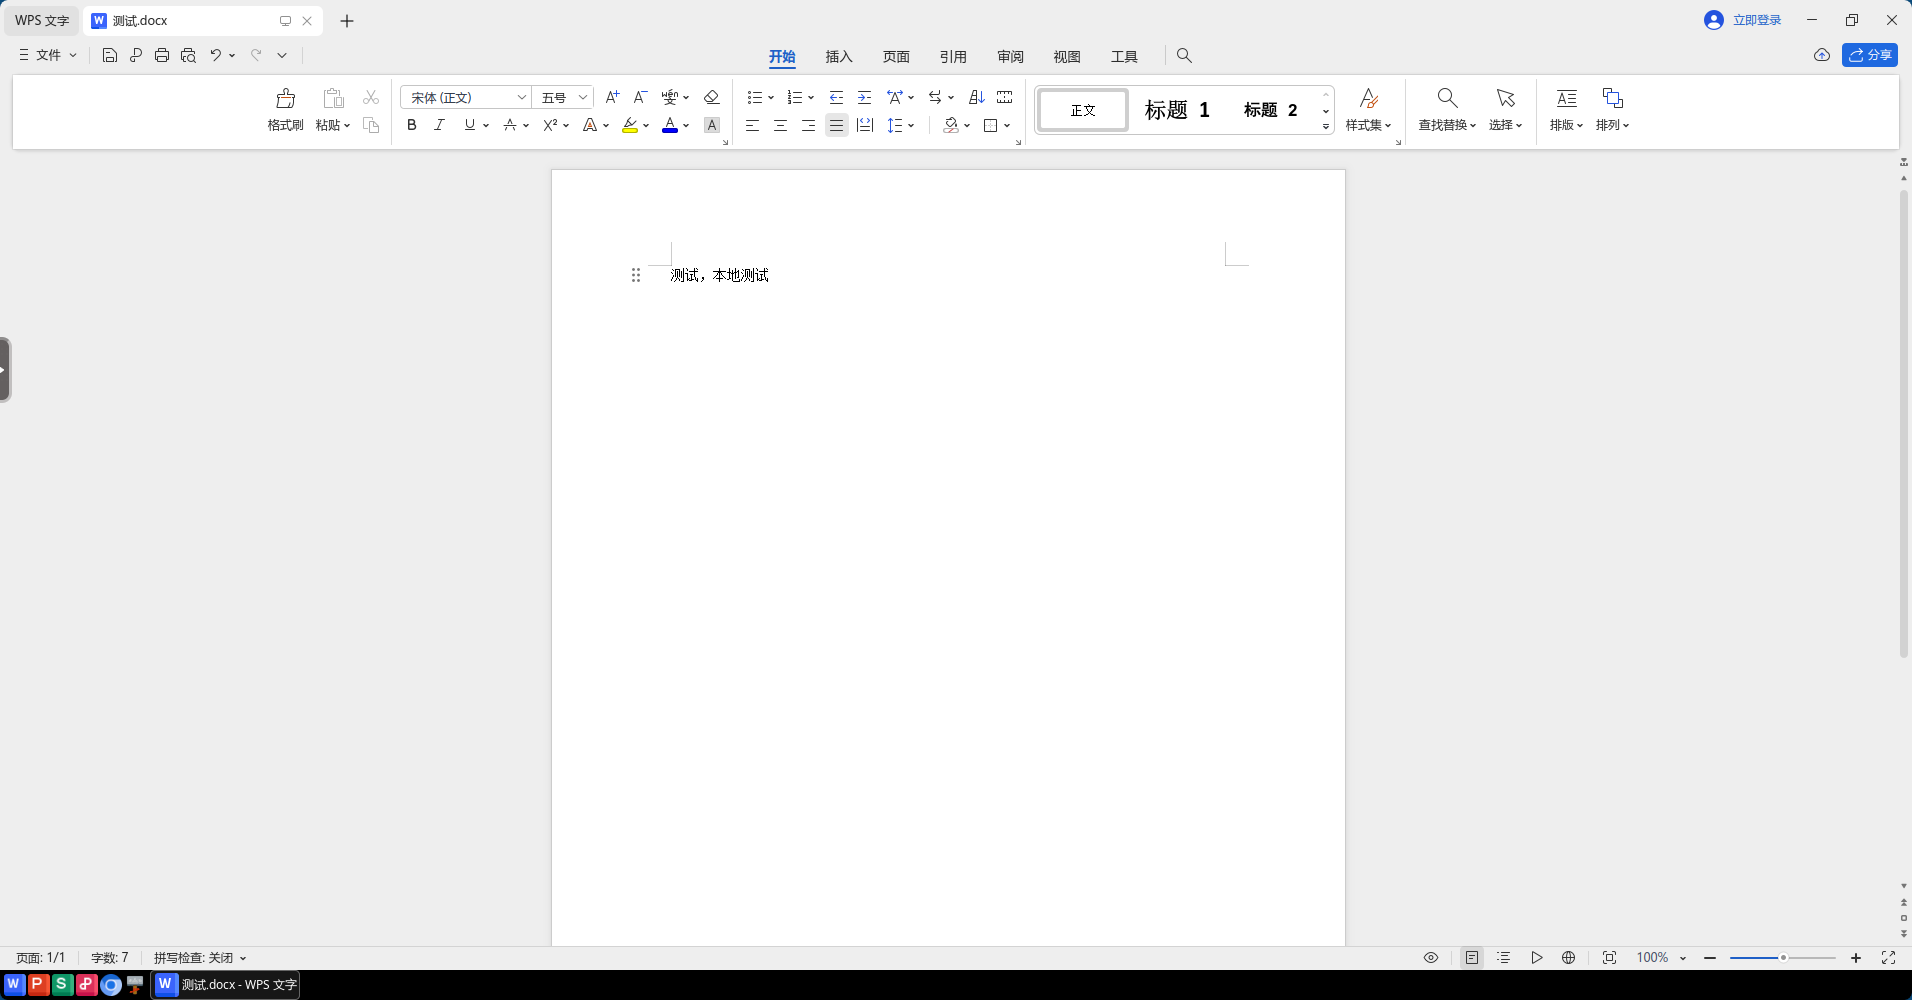Increase paragraph indent
The width and height of the screenshot is (1912, 1000).
pos(864,97)
